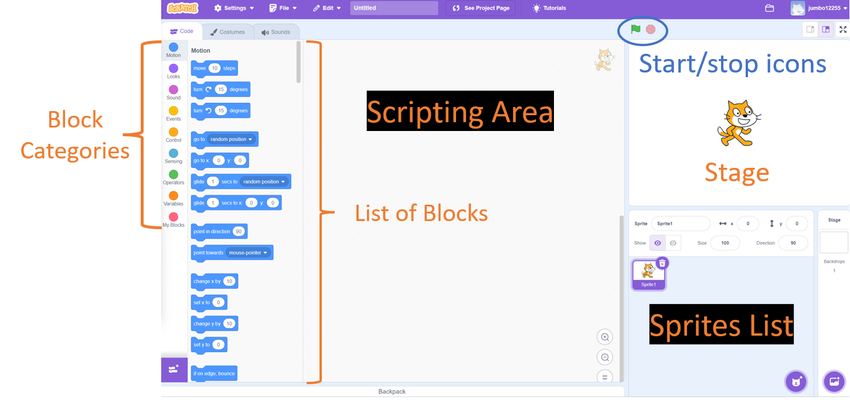Click the Add Extension button
Viewport: 850px width, 400px height.
click(x=174, y=370)
